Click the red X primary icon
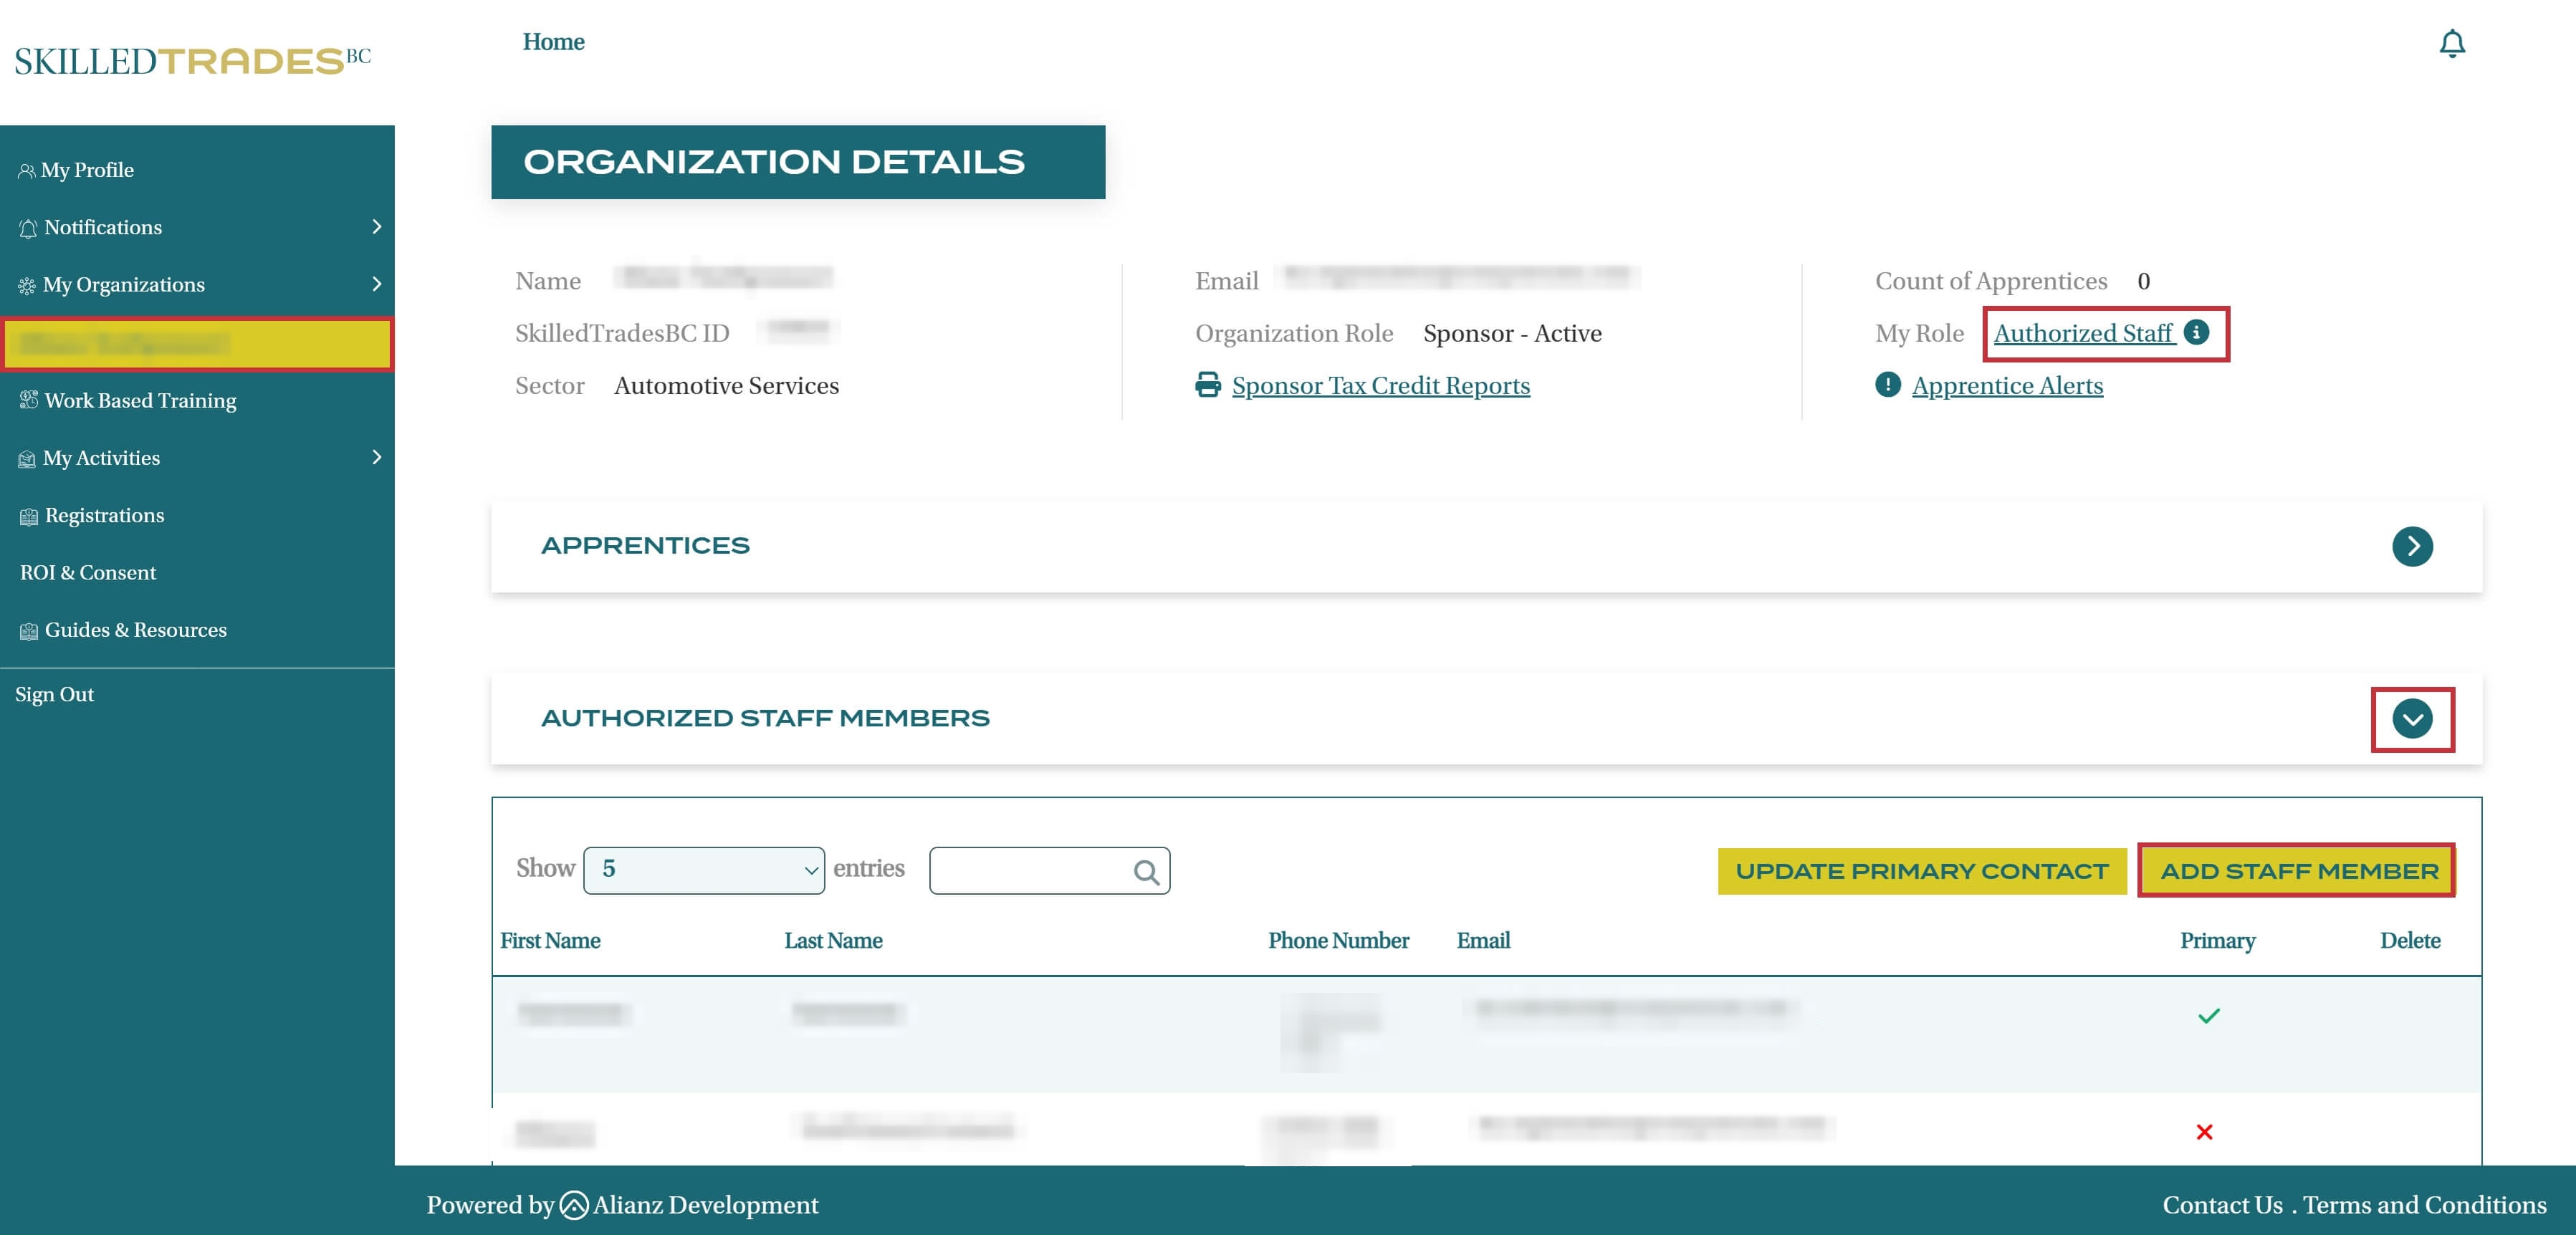The image size is (2576, 1235). 2204,1132
